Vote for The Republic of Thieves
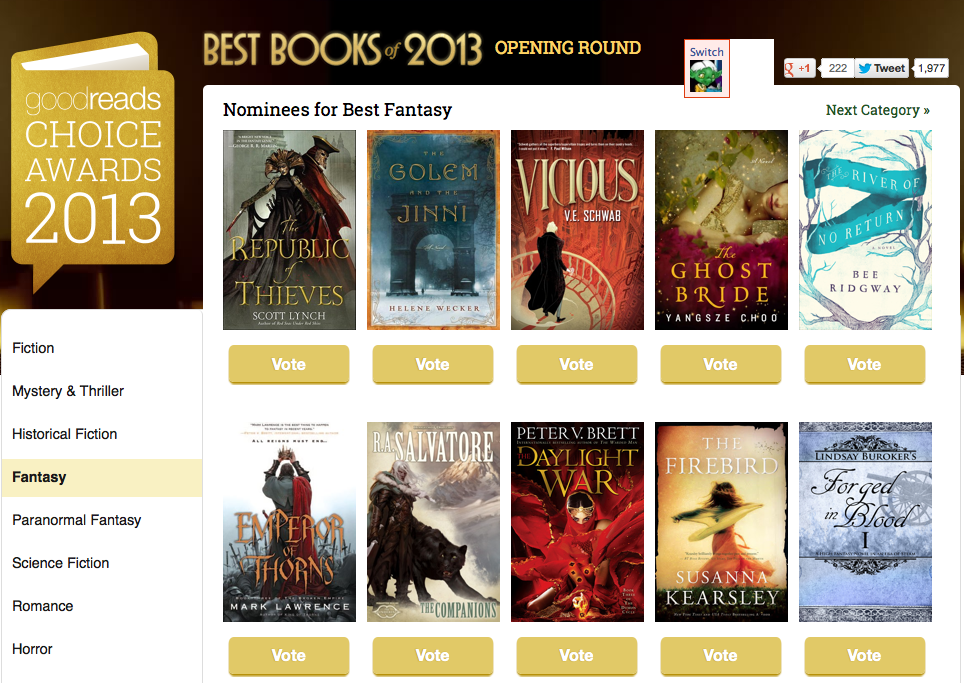Viewport: 964px width, 683px height. point(289,365)
